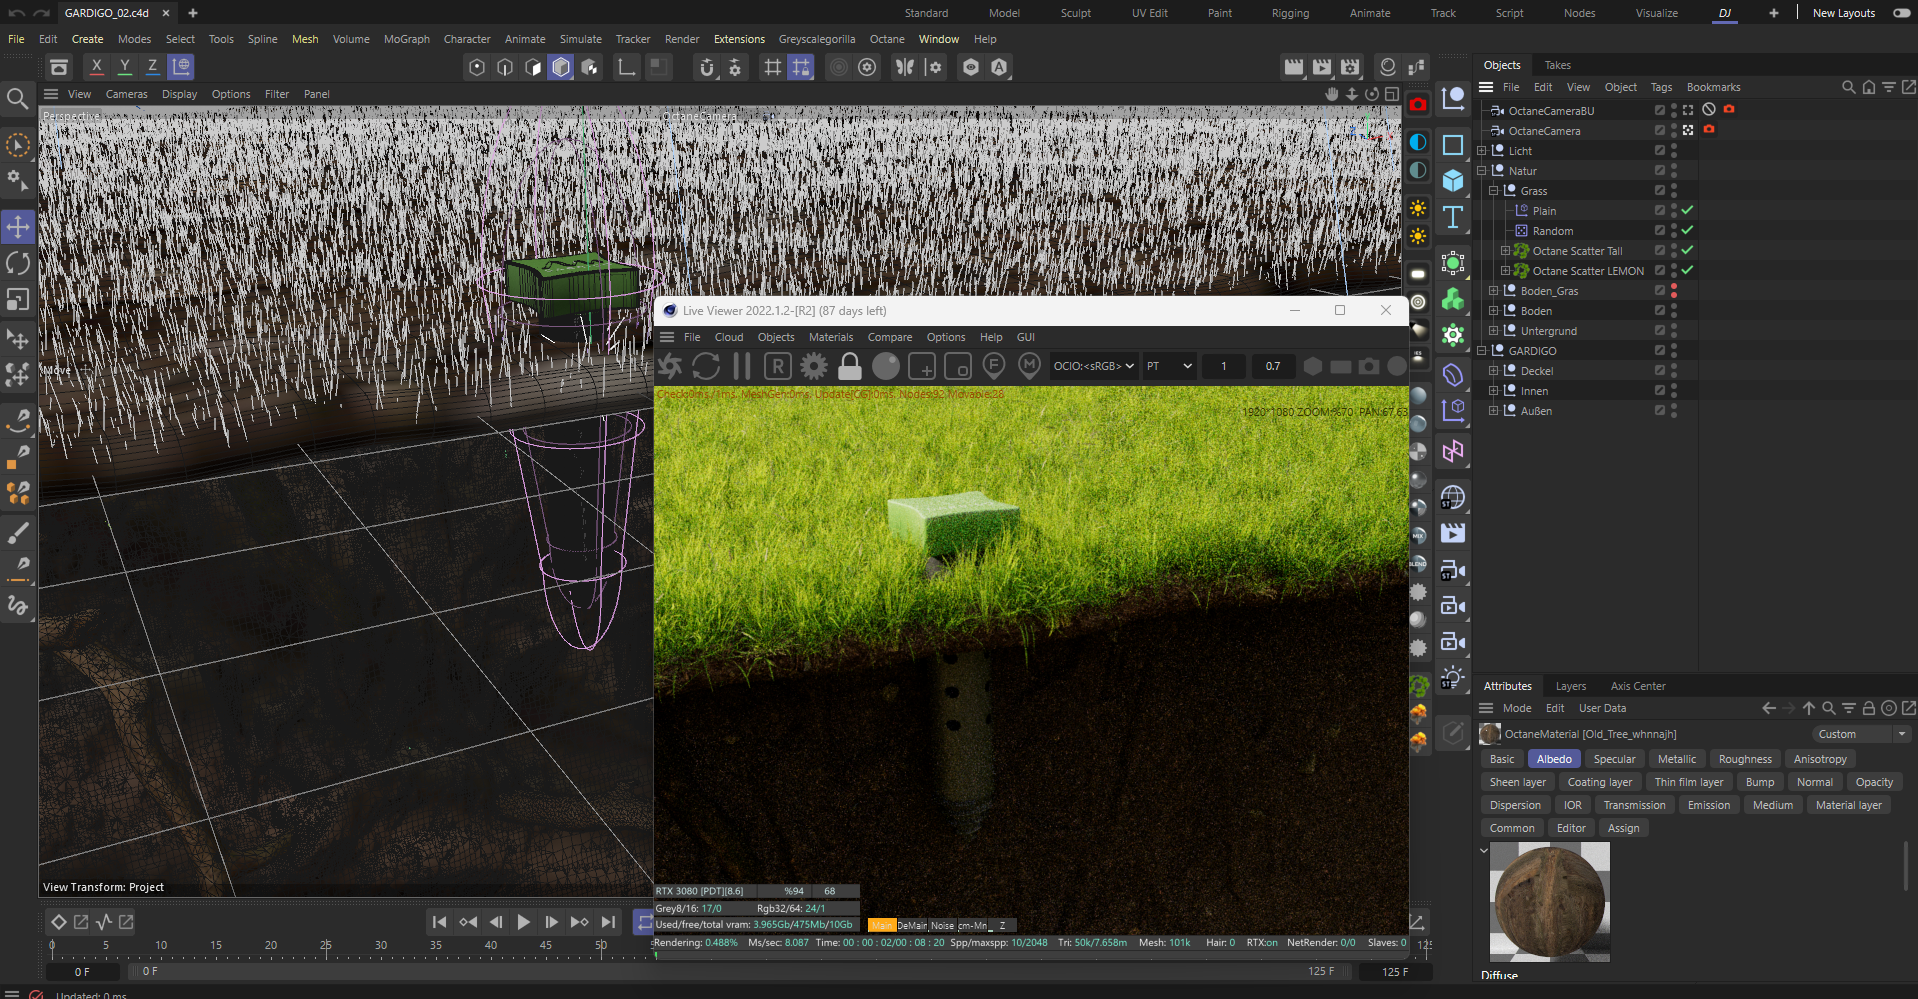This screenshot has width=1918, height=999.
Task: Toggle the New Layouts switch
Action: pos(1900,13)
